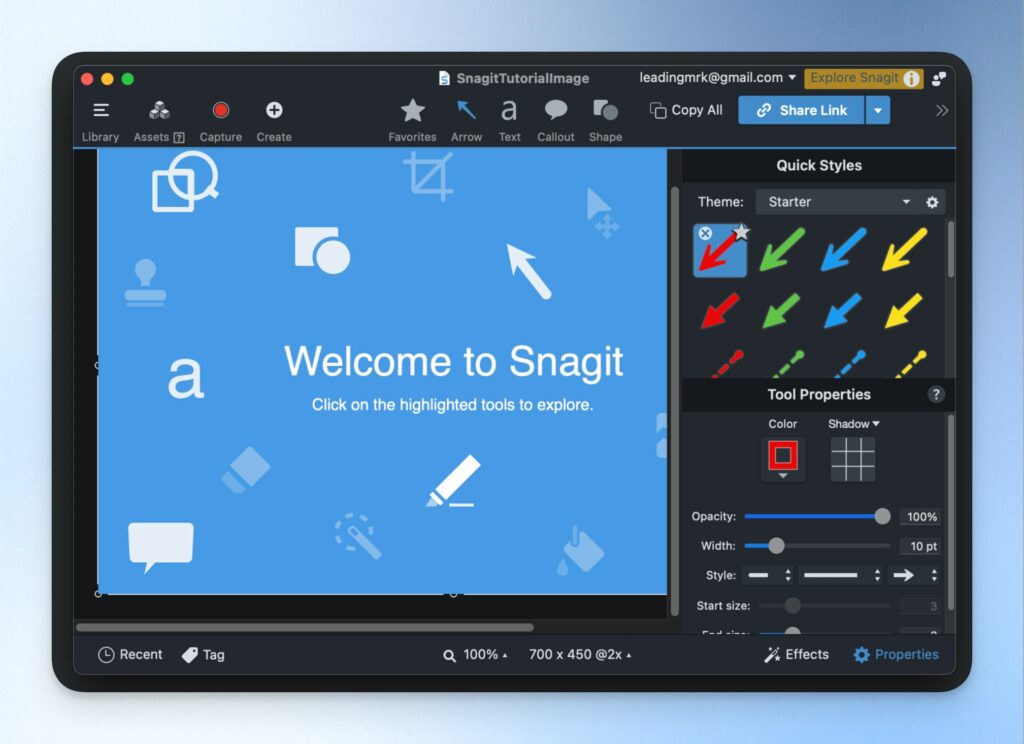Open the 700 x 450 @2x size menu
Image resolution: width=1024 pixels, height=744 pixels.
[x=580, y=655]
